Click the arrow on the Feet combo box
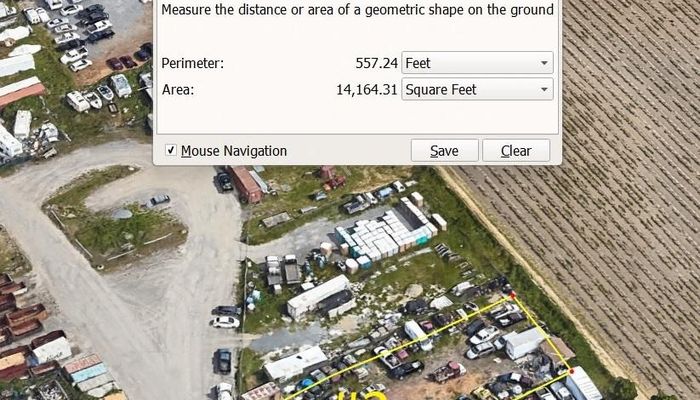Viewport: 700px width, 400px height. click(x=544, y=63)
